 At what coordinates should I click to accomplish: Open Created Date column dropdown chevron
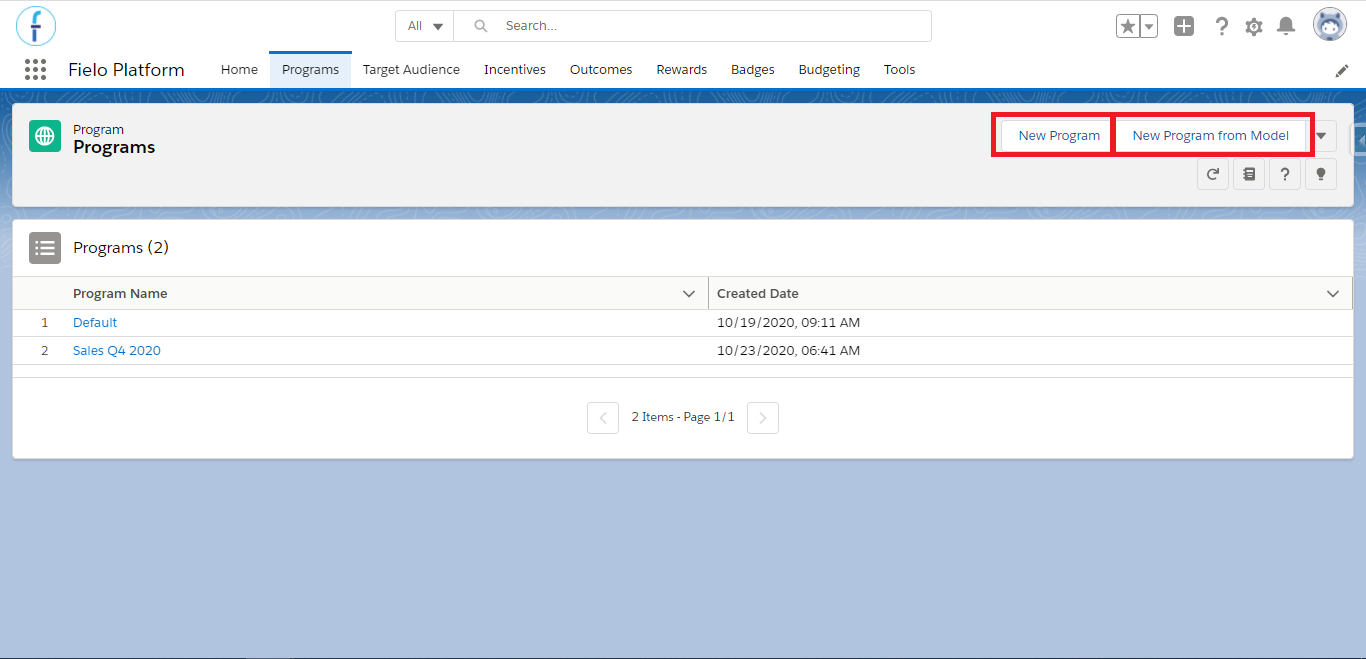[1332, 294]
